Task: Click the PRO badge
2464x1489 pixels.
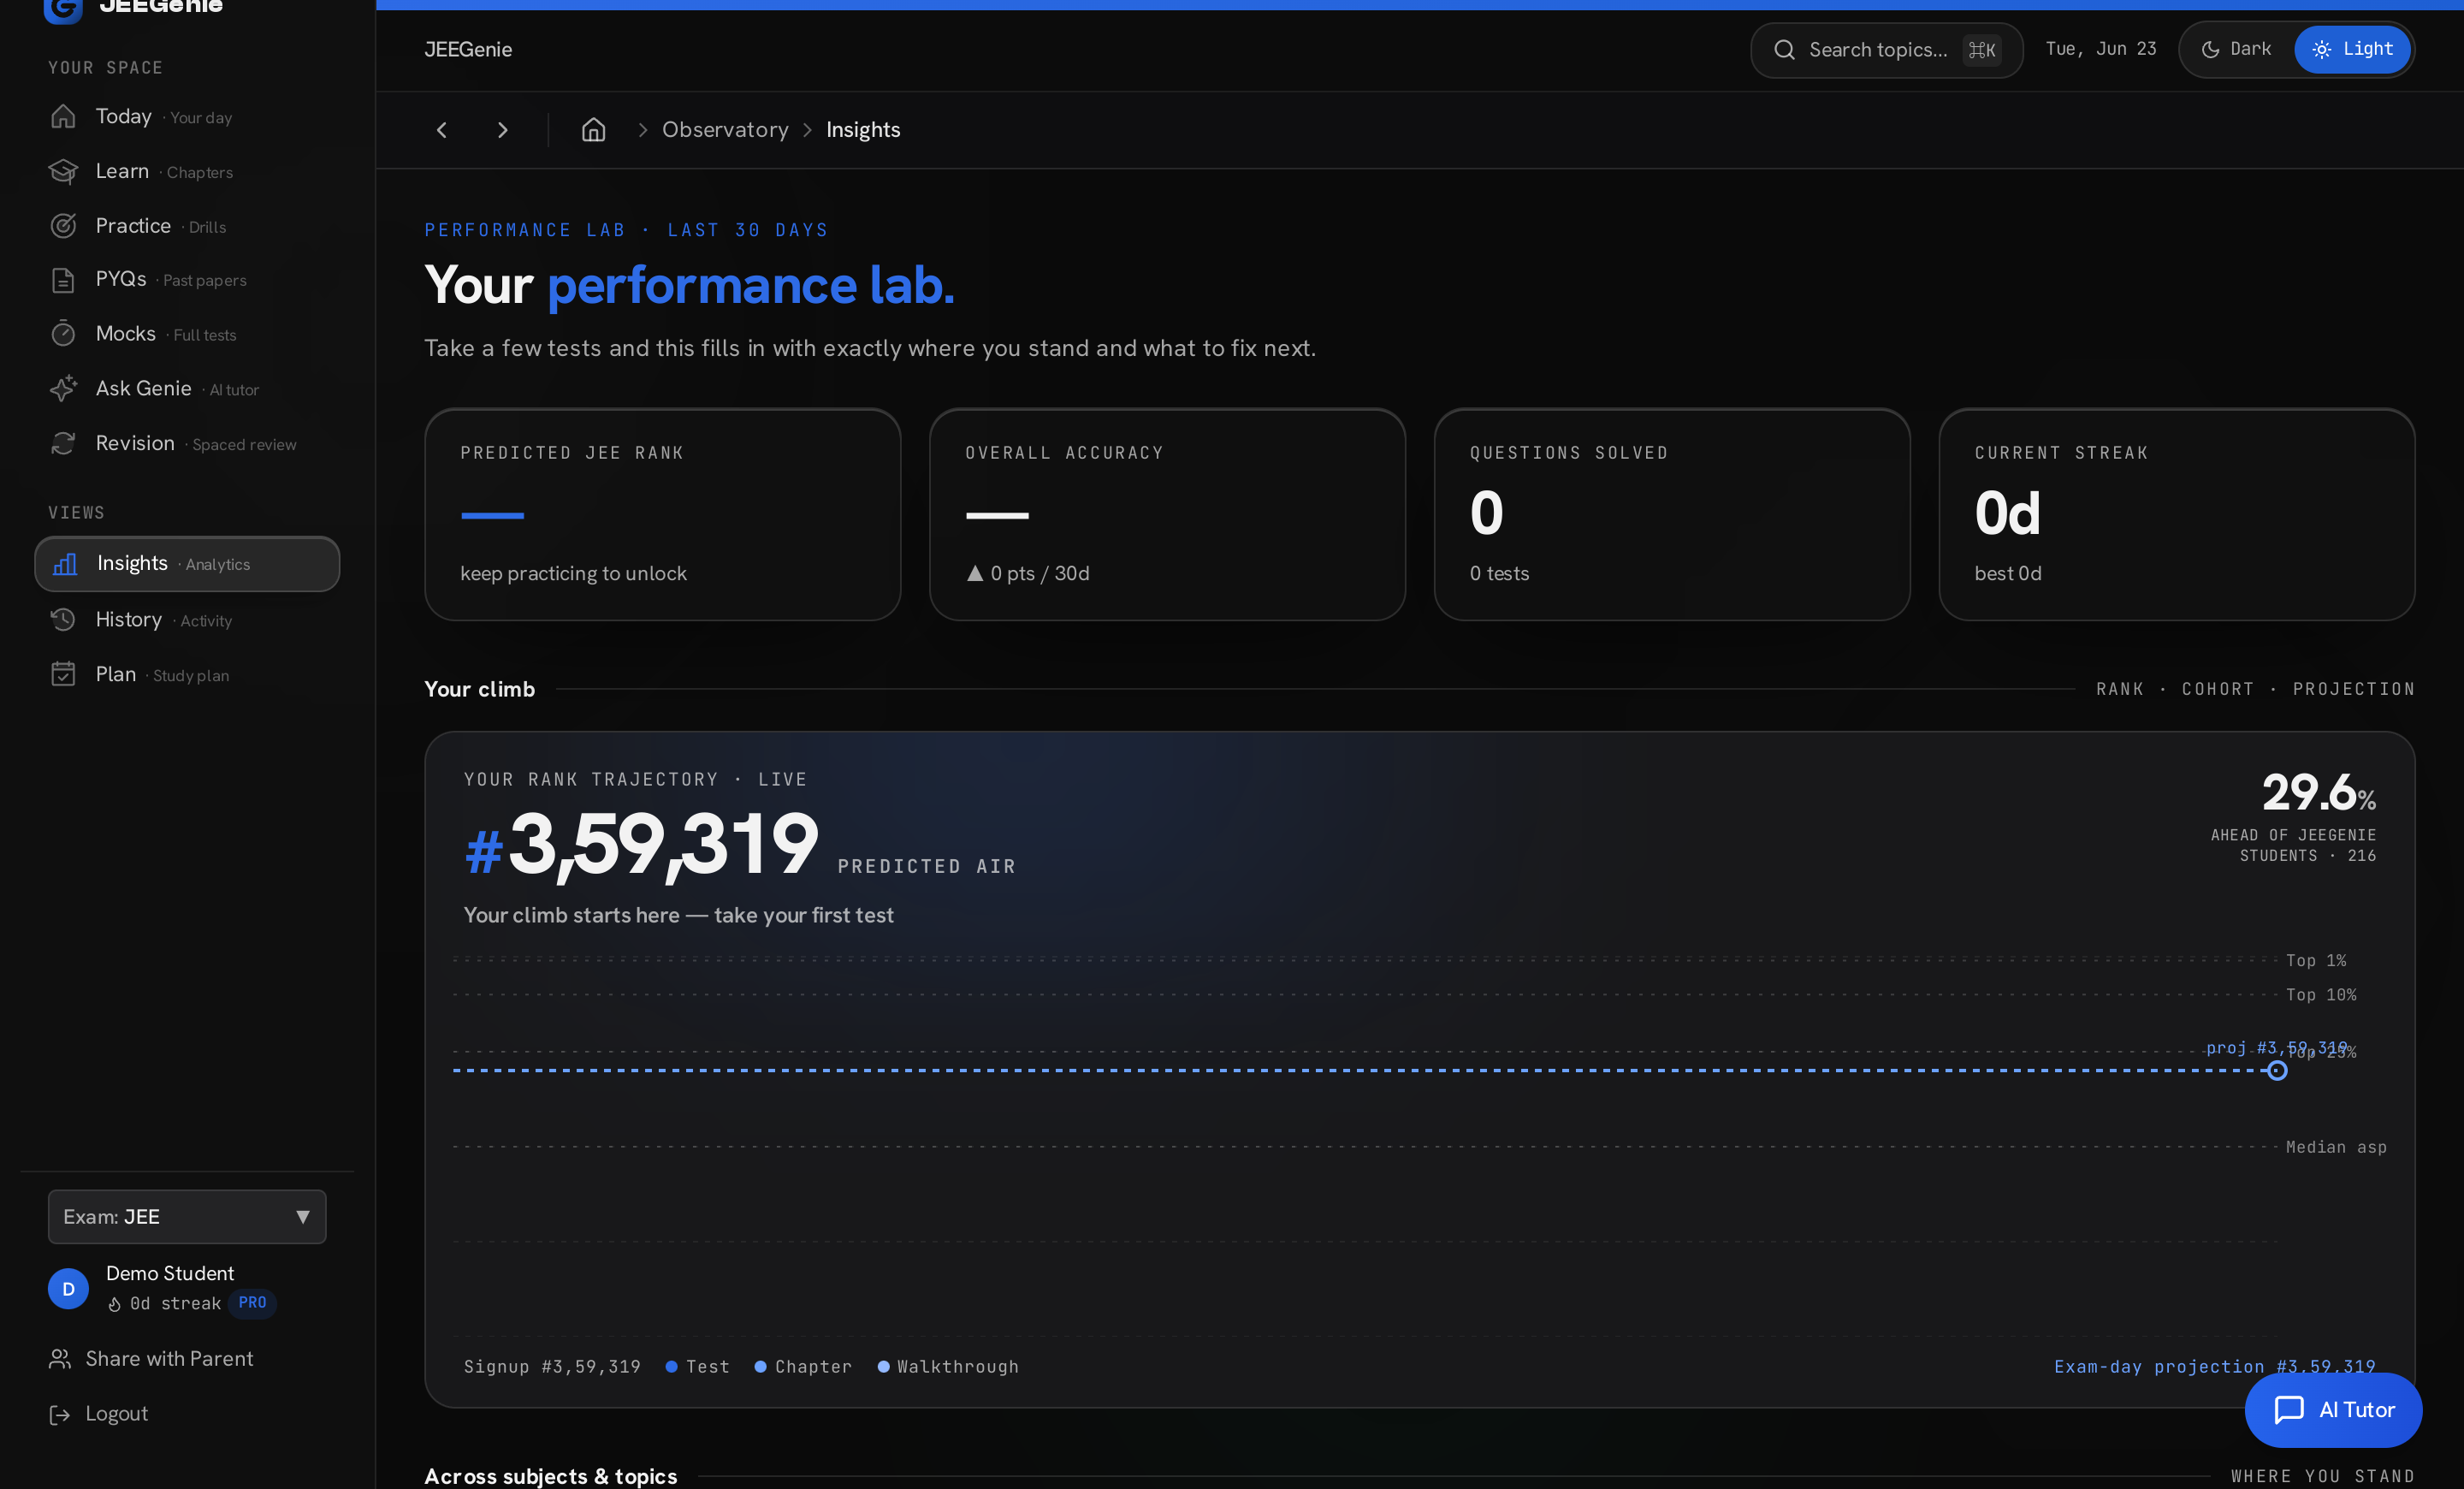Action: click(x=253, y=1303)
